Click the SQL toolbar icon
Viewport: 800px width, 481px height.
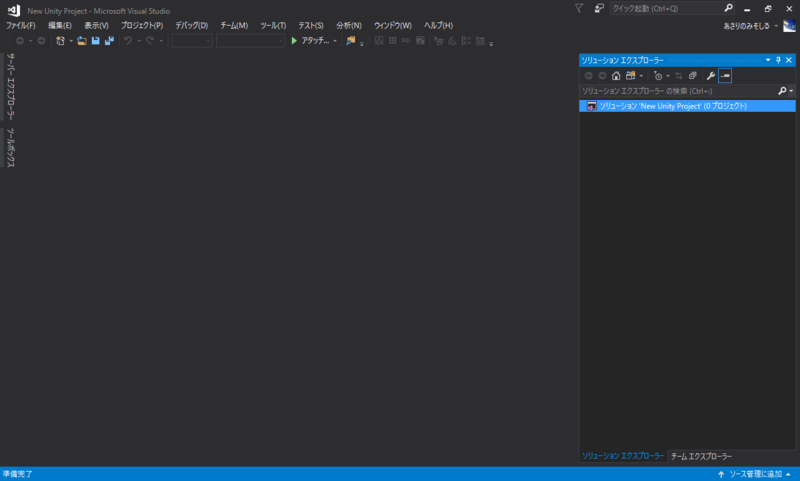click(406, 41)
